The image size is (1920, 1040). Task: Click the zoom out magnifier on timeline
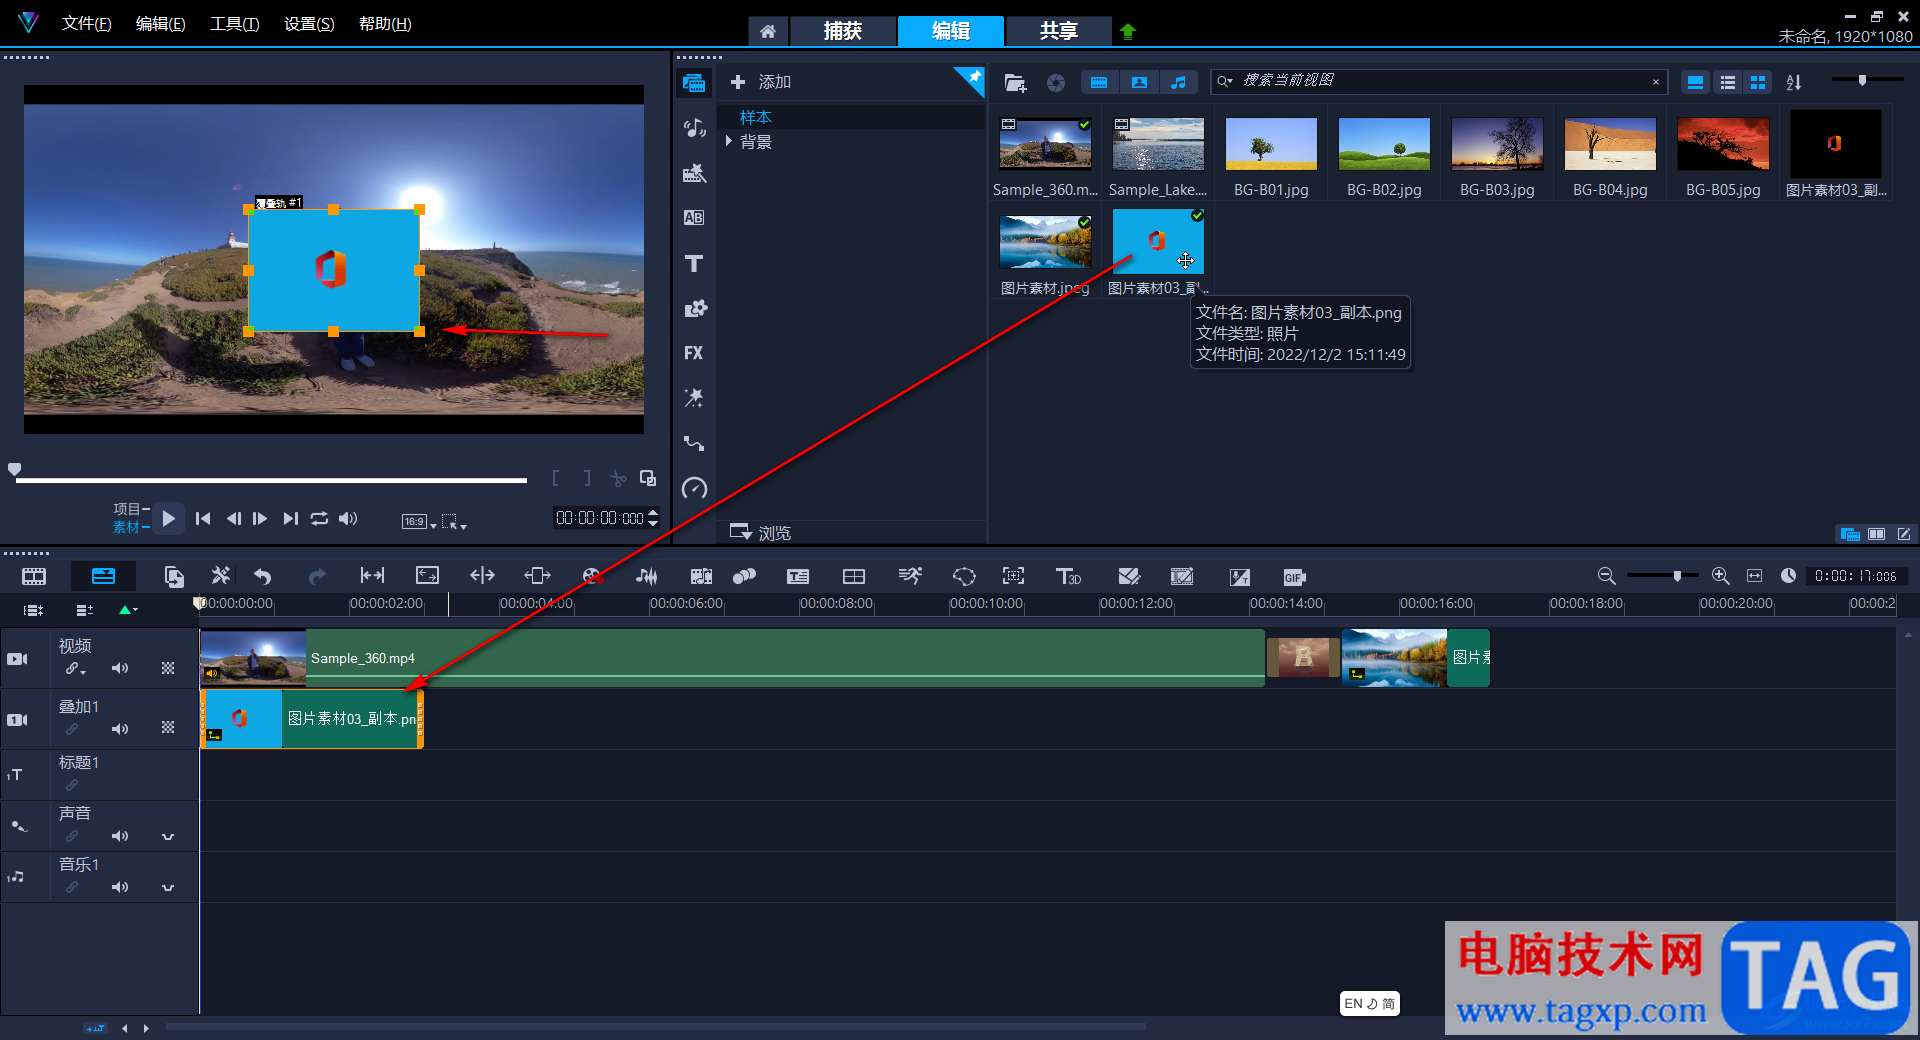(1606, 576)
